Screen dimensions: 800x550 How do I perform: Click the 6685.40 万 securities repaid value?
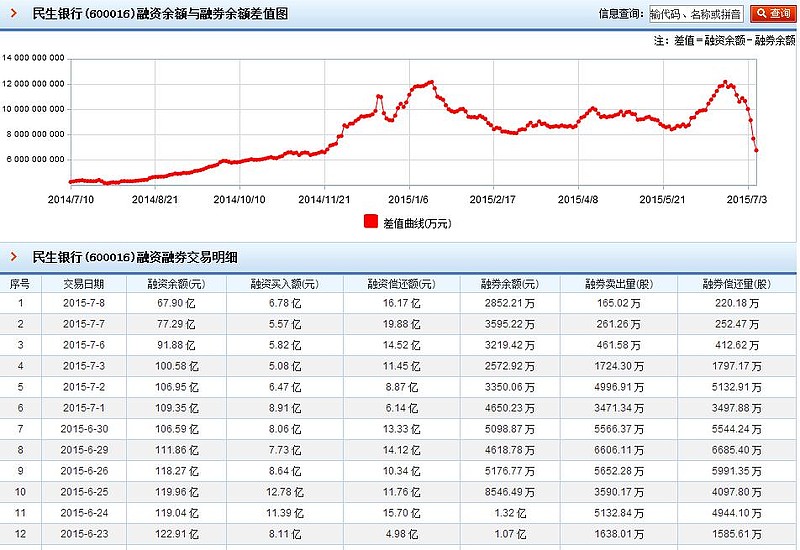click(737, 450)
